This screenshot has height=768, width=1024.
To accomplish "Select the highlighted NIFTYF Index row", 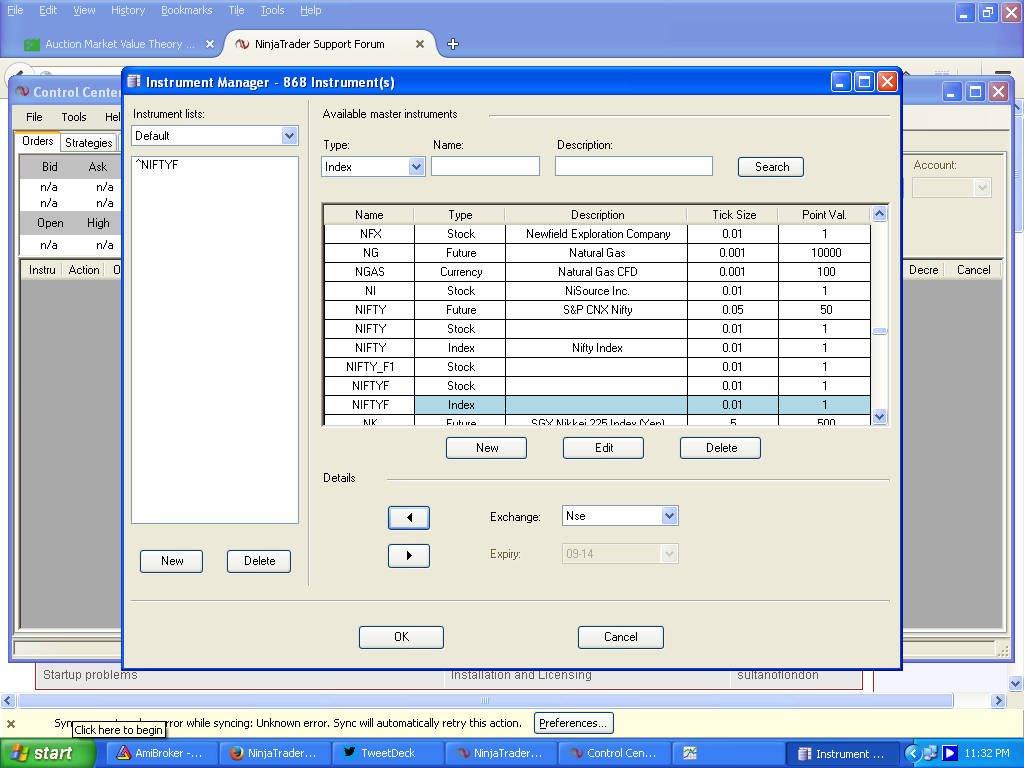I will click(x=597, y=405).
